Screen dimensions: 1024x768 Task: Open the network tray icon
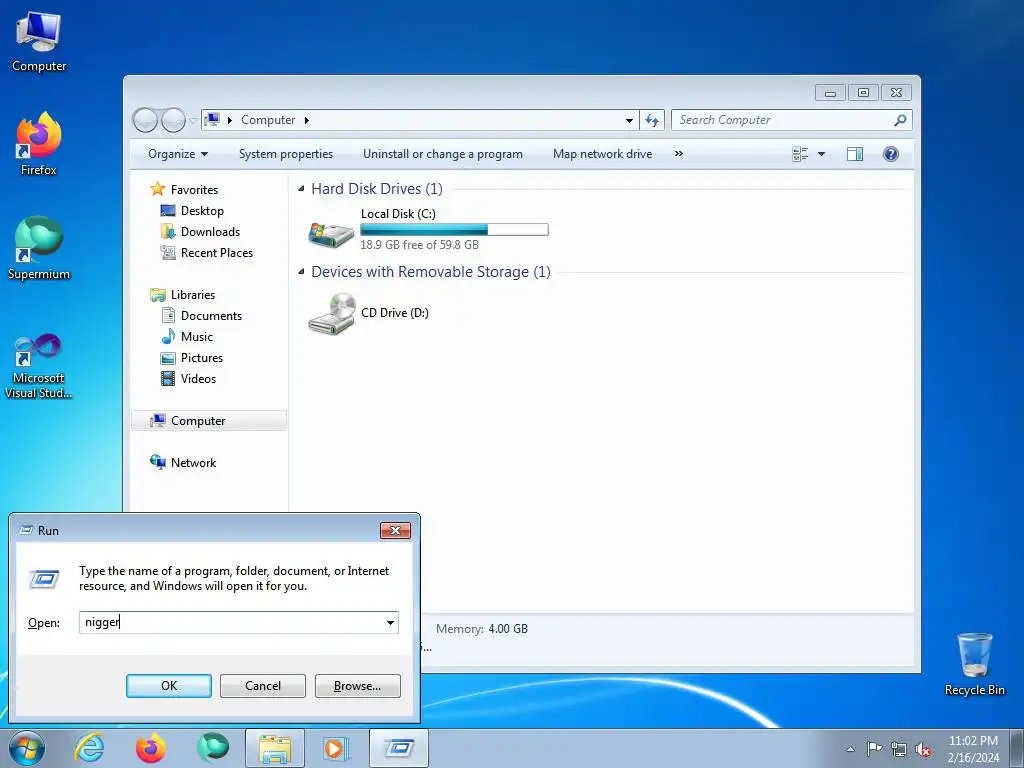(899, 749)
